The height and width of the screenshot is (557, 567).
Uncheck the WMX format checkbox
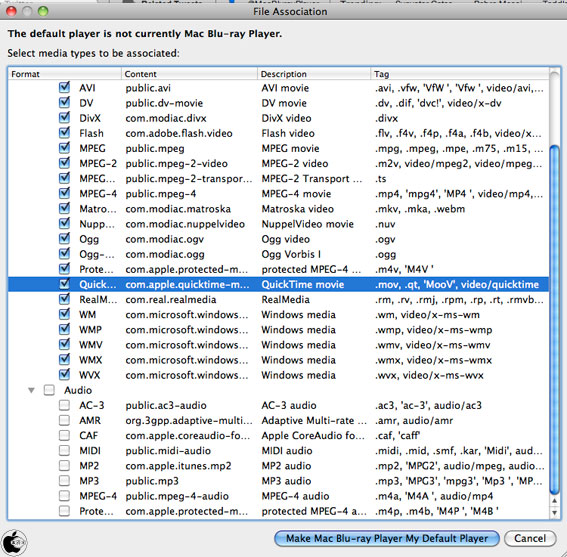(x=64, y=360)
